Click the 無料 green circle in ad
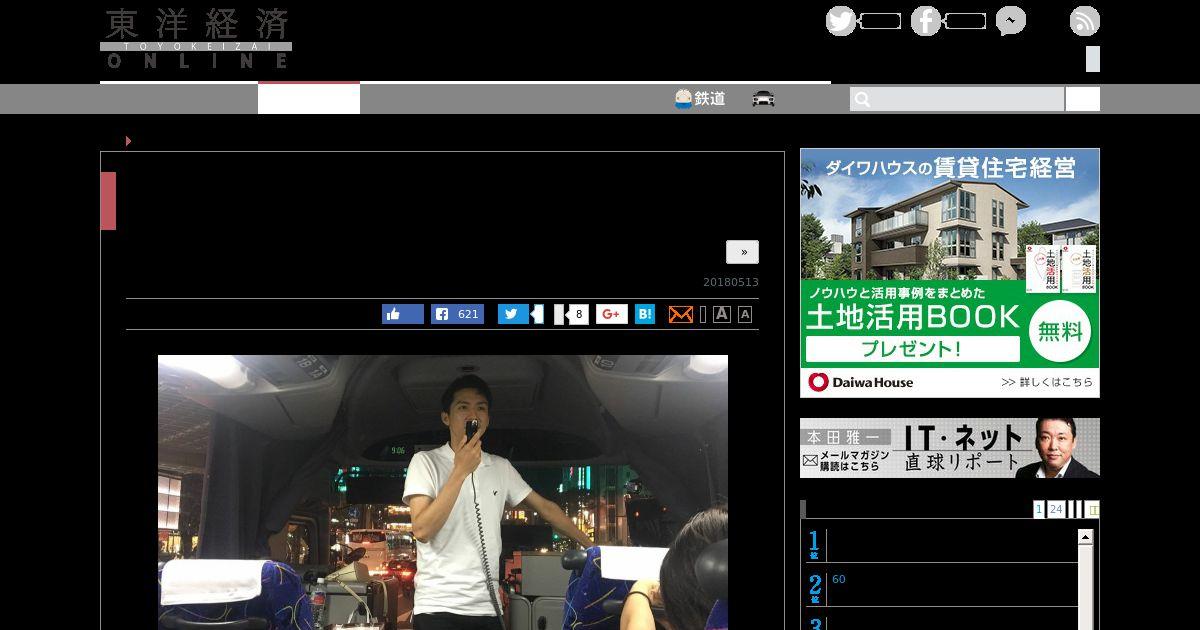 click(x=1060, y=331)
